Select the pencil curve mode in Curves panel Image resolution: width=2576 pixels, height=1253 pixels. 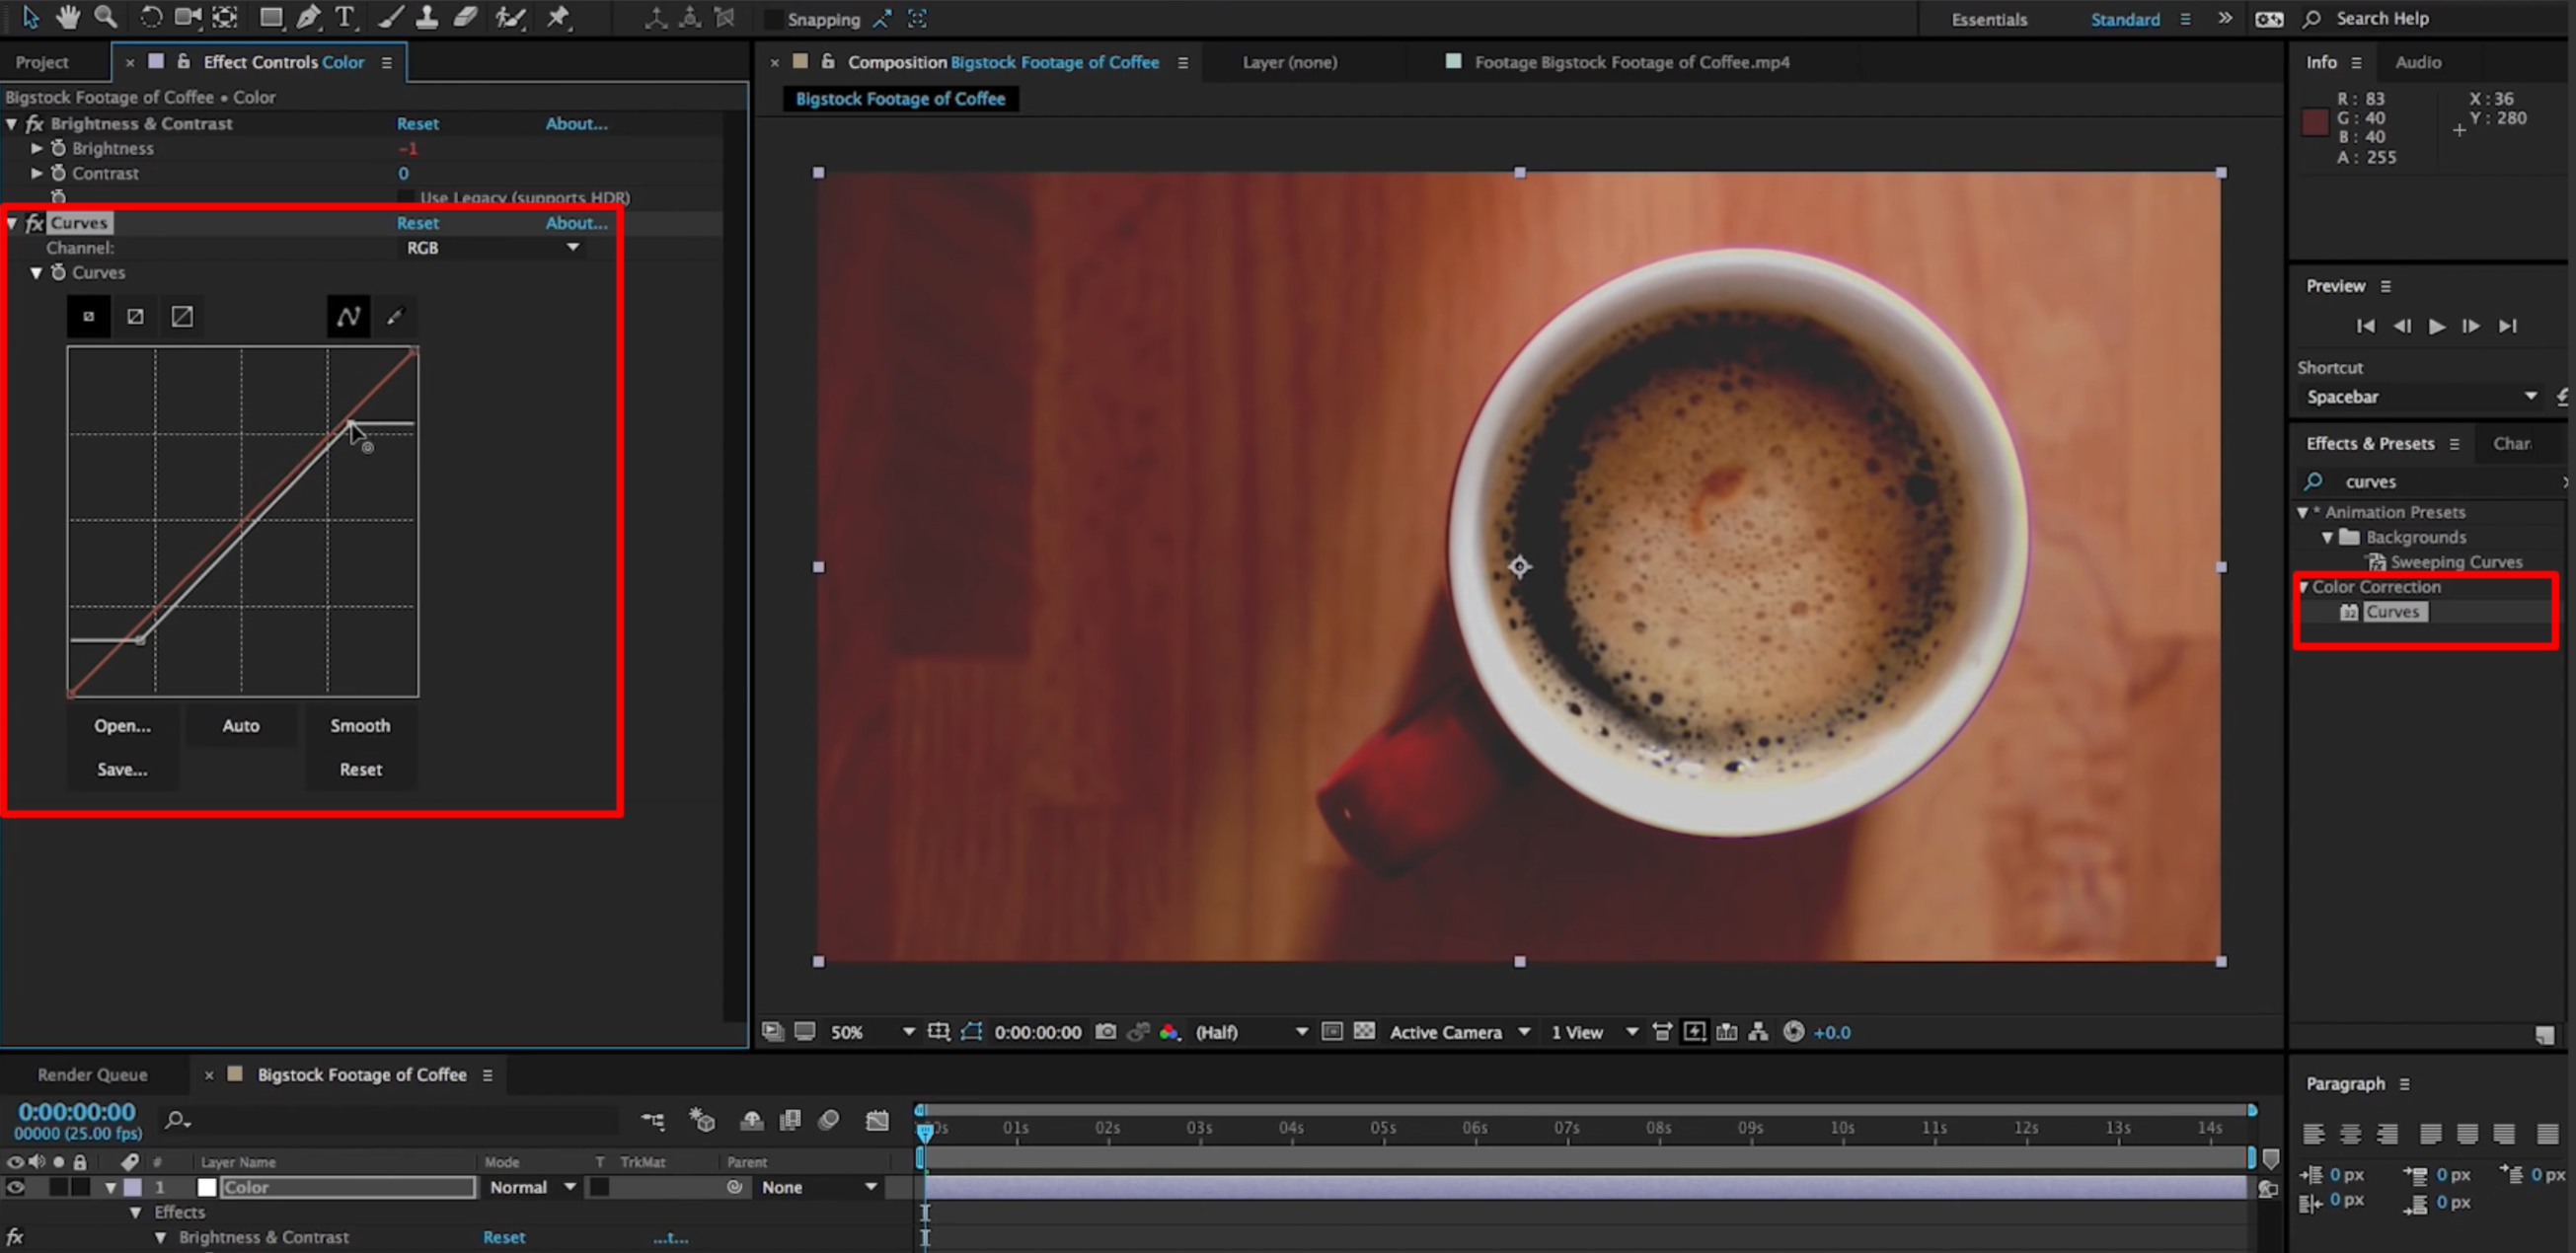pyautogui.click(x=347, y=316)
